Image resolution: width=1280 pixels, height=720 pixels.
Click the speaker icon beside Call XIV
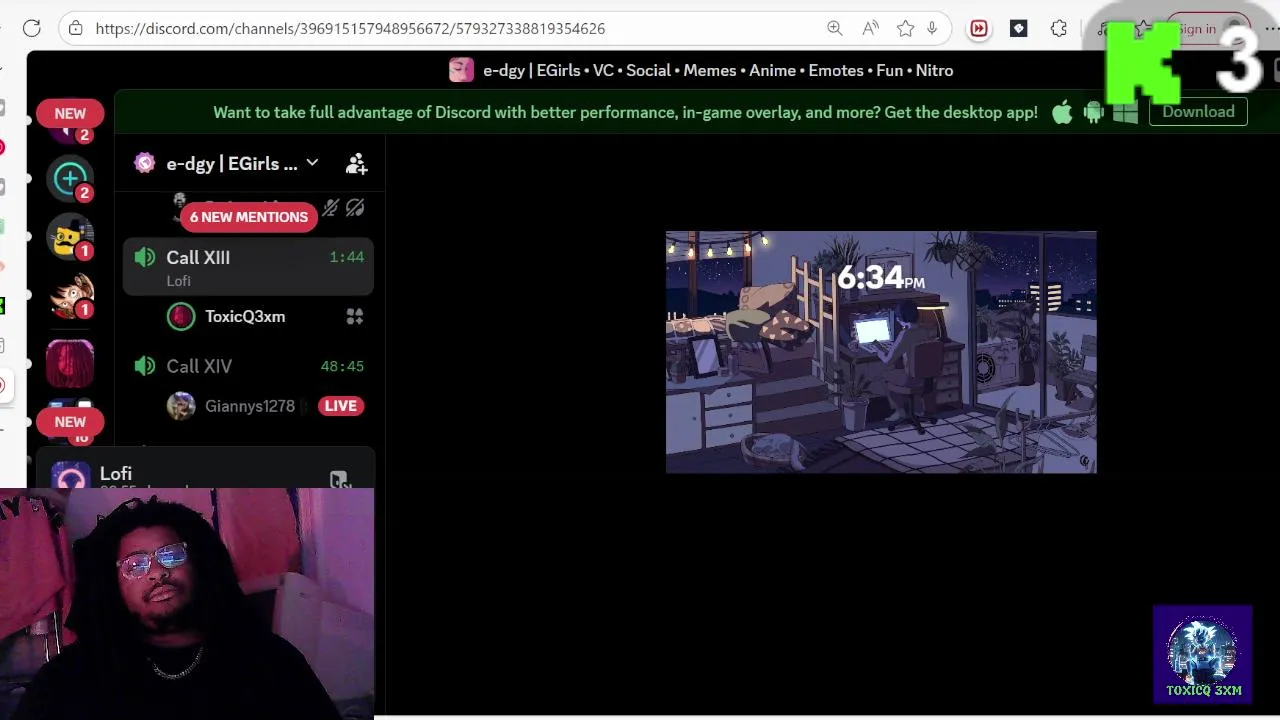point(145,366)
